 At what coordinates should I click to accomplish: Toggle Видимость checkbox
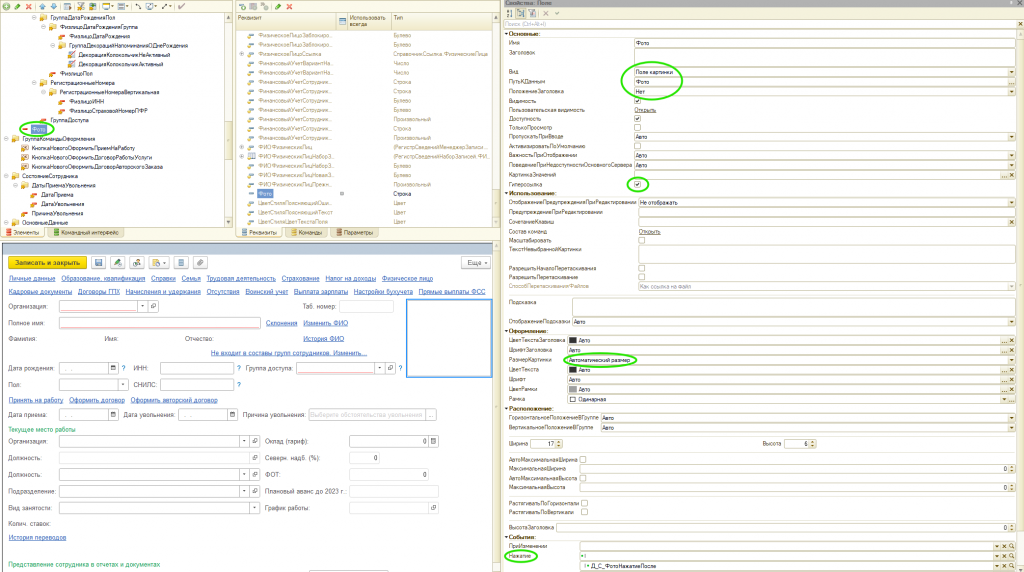click(x=637, y=101)
